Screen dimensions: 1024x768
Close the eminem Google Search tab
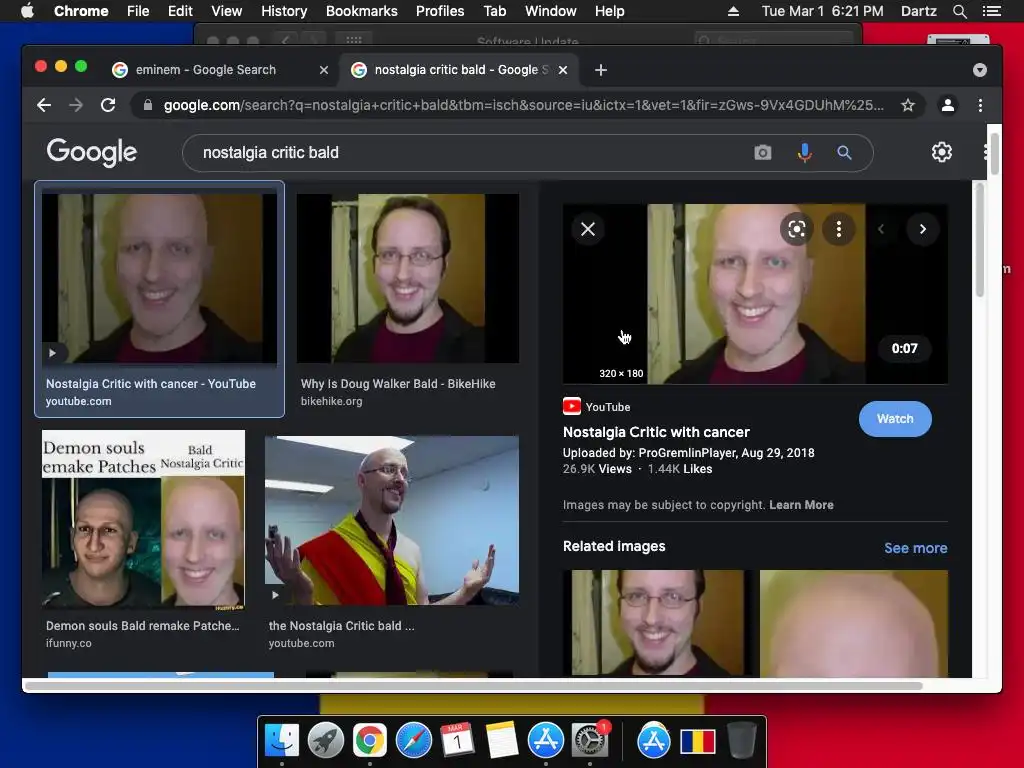pos(324,70)
